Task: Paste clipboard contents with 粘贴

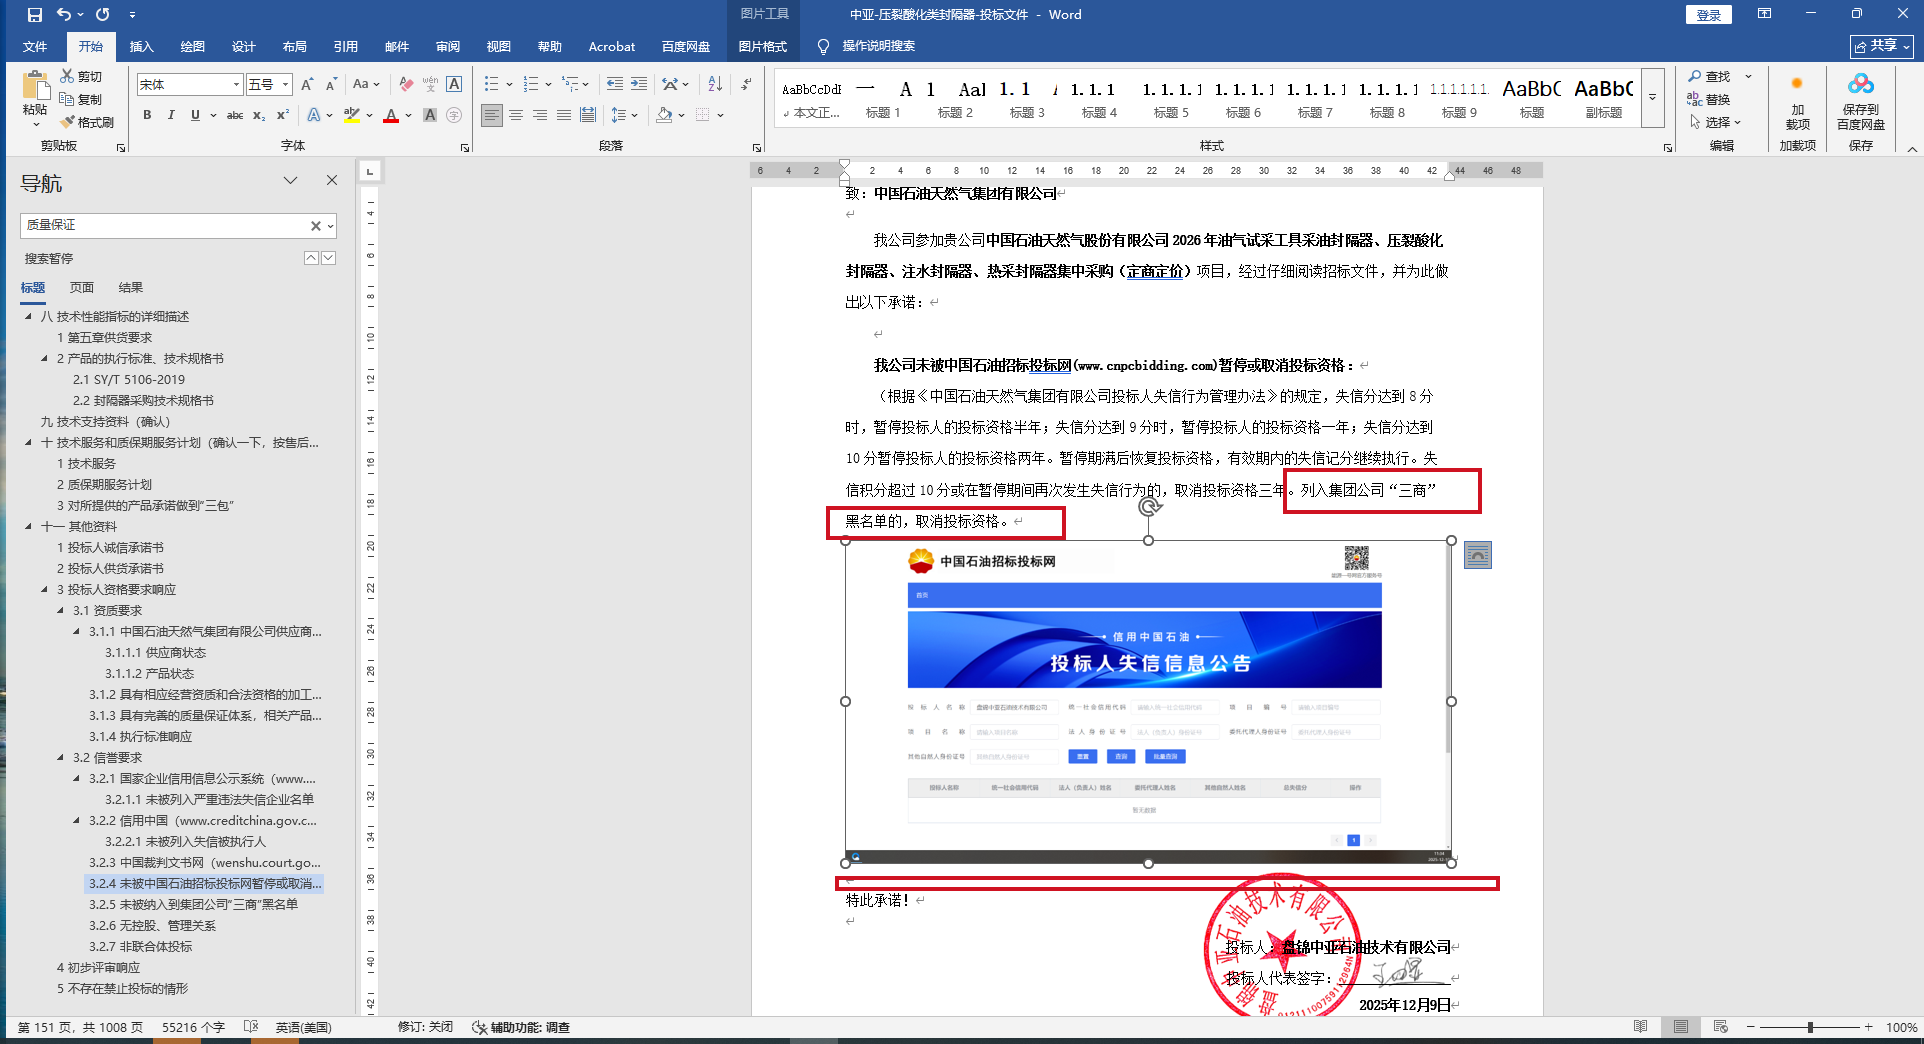Action: [35, 98]
